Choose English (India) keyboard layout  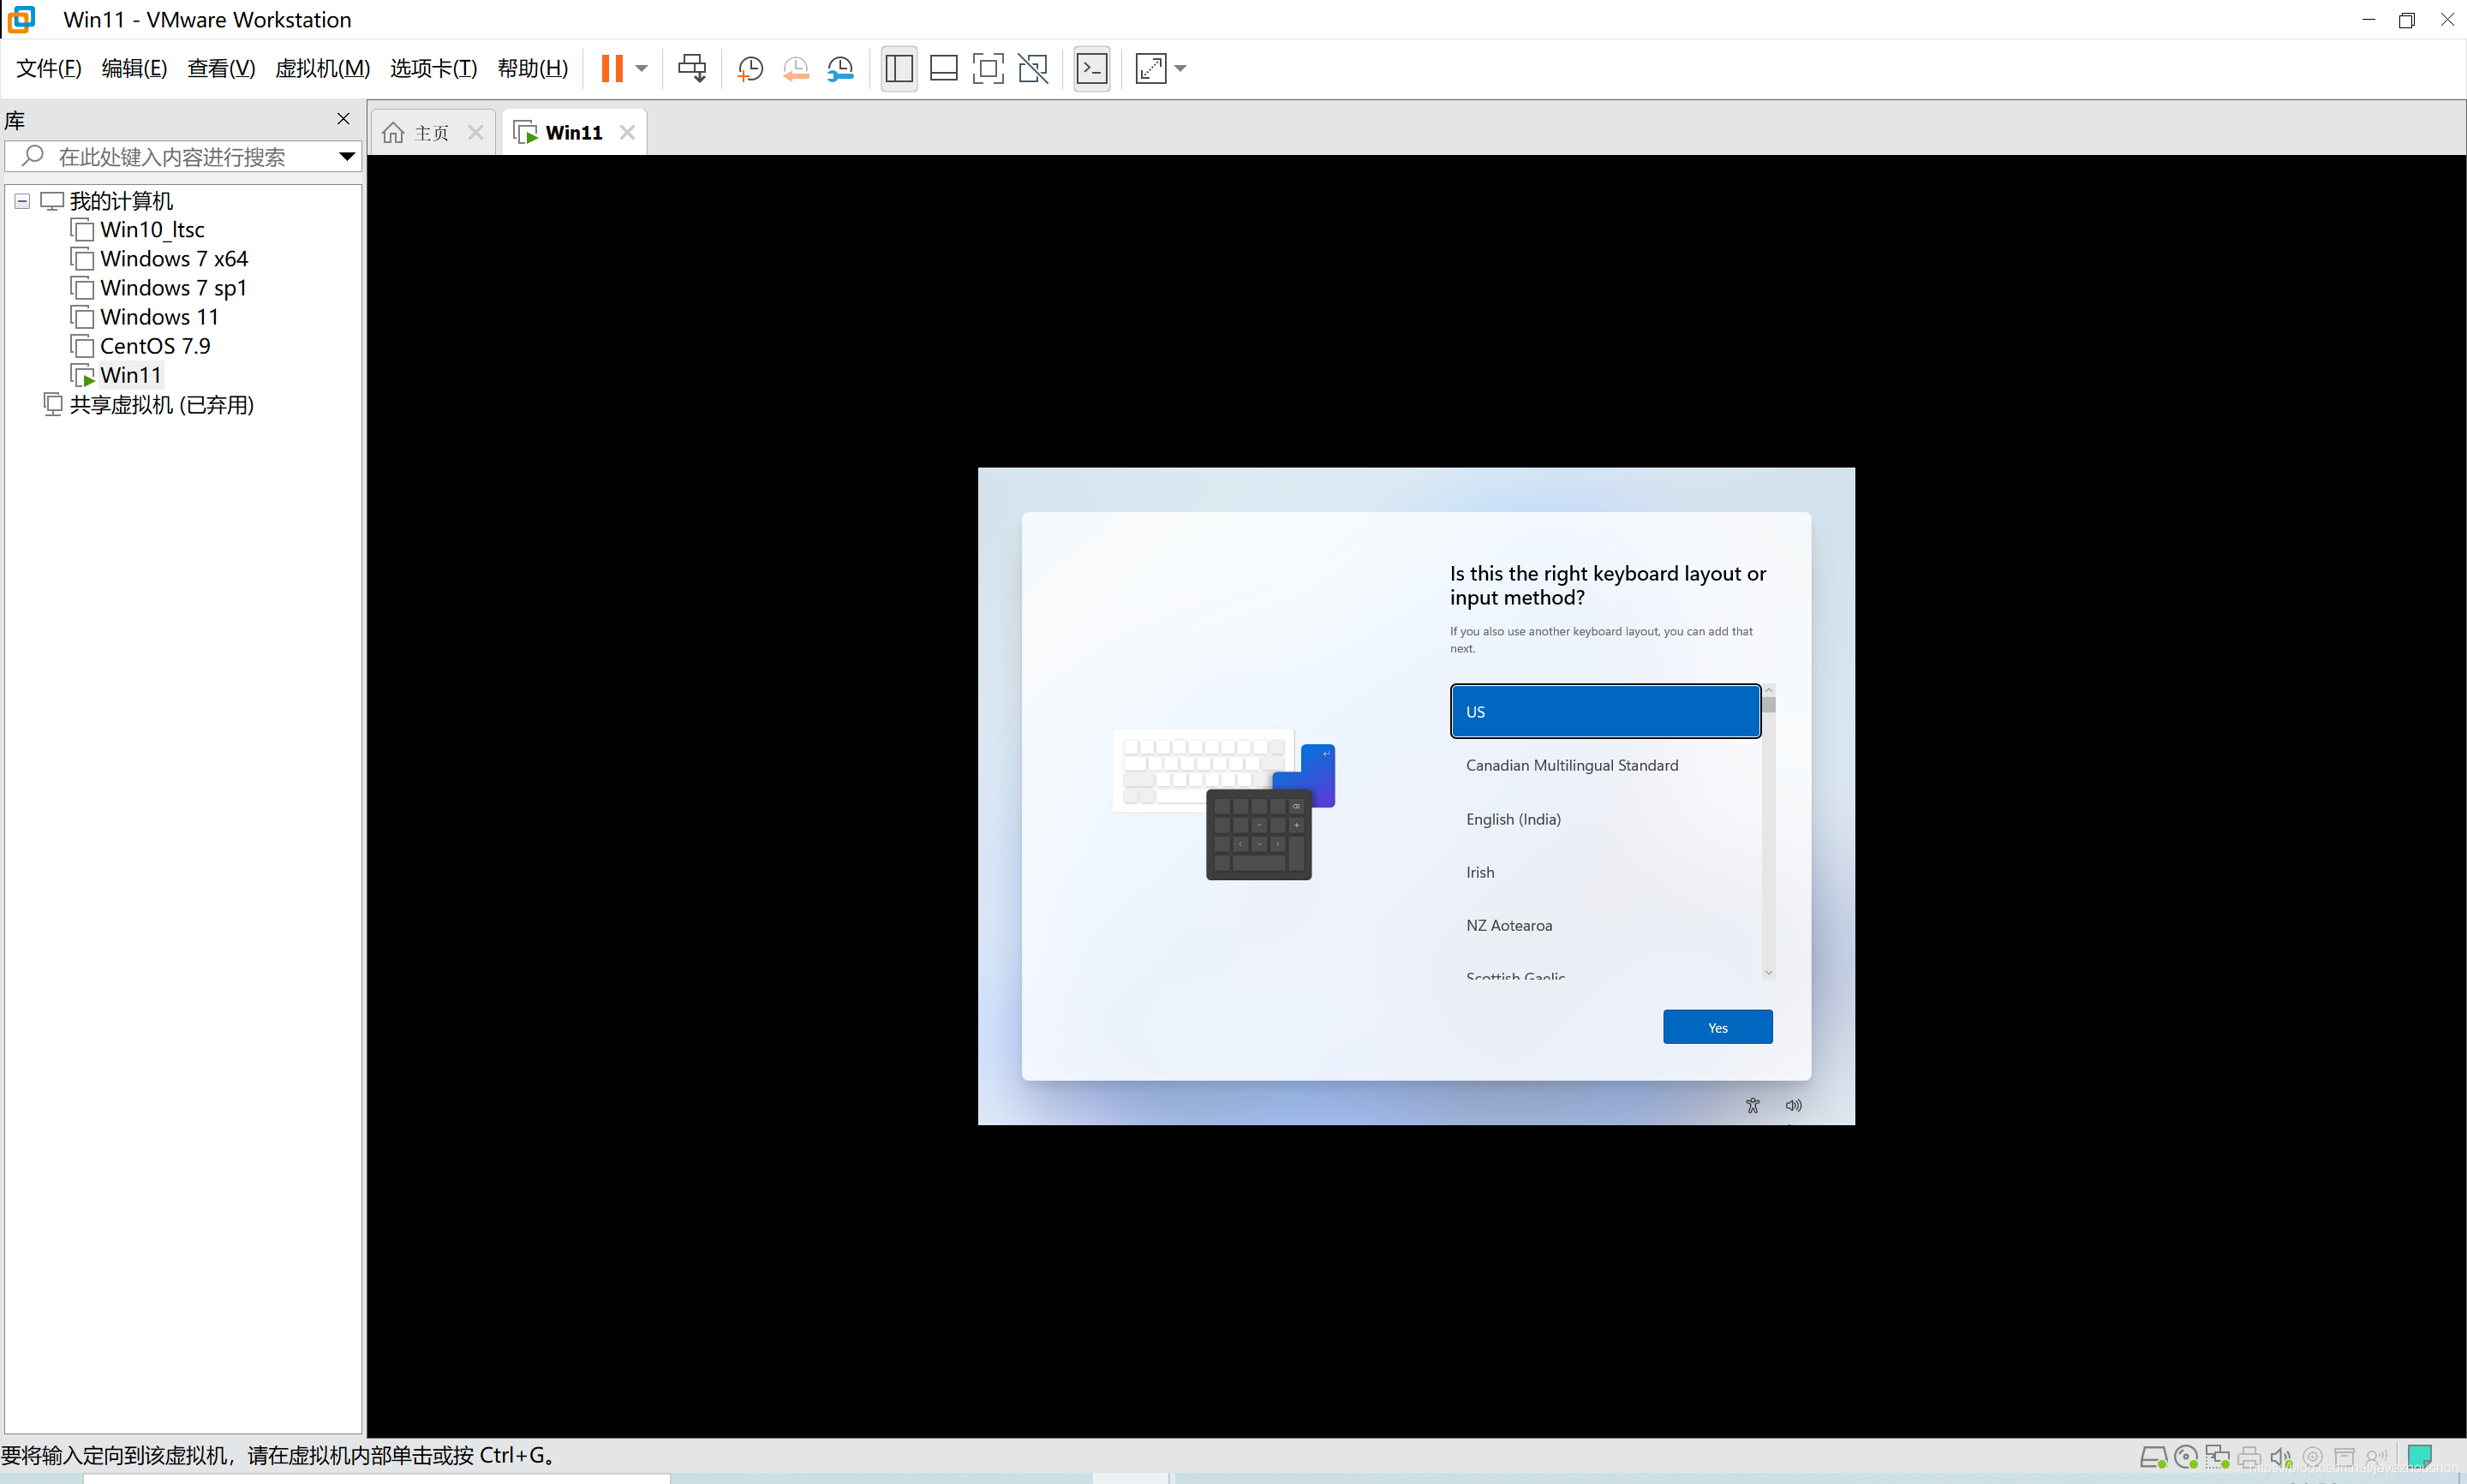(x=1605, y=819)
